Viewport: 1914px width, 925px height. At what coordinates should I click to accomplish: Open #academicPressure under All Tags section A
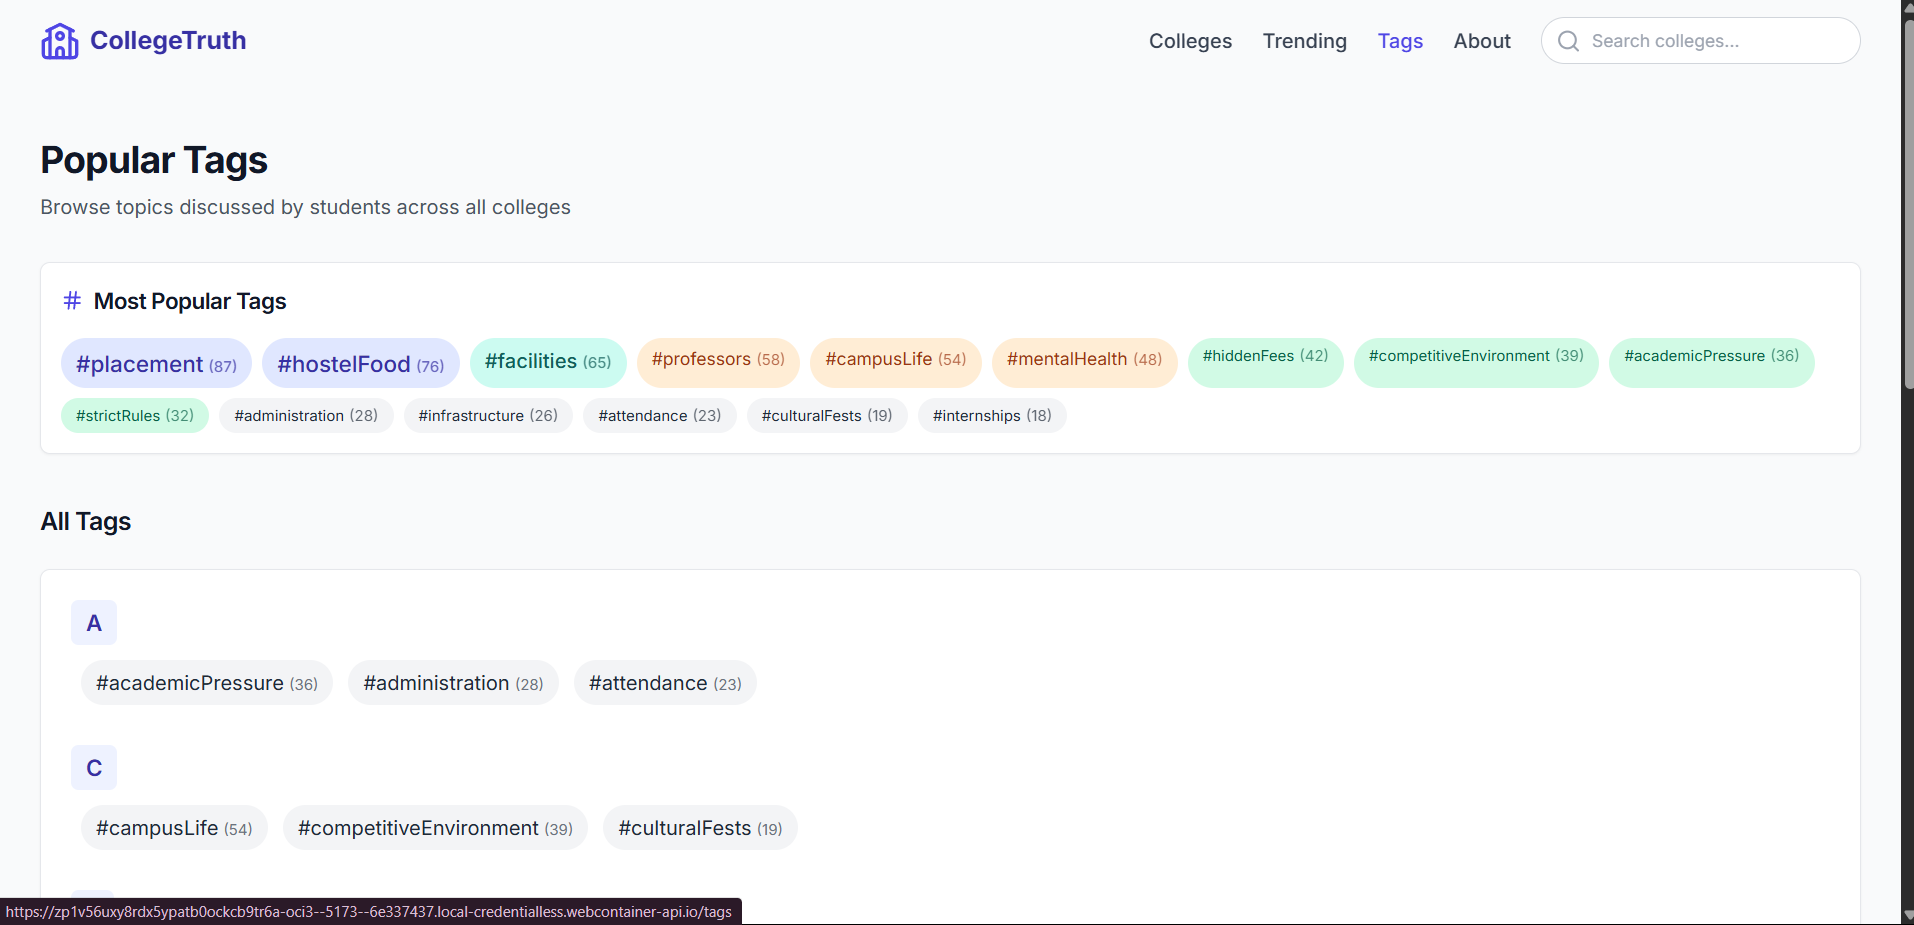tap(207, 683)
